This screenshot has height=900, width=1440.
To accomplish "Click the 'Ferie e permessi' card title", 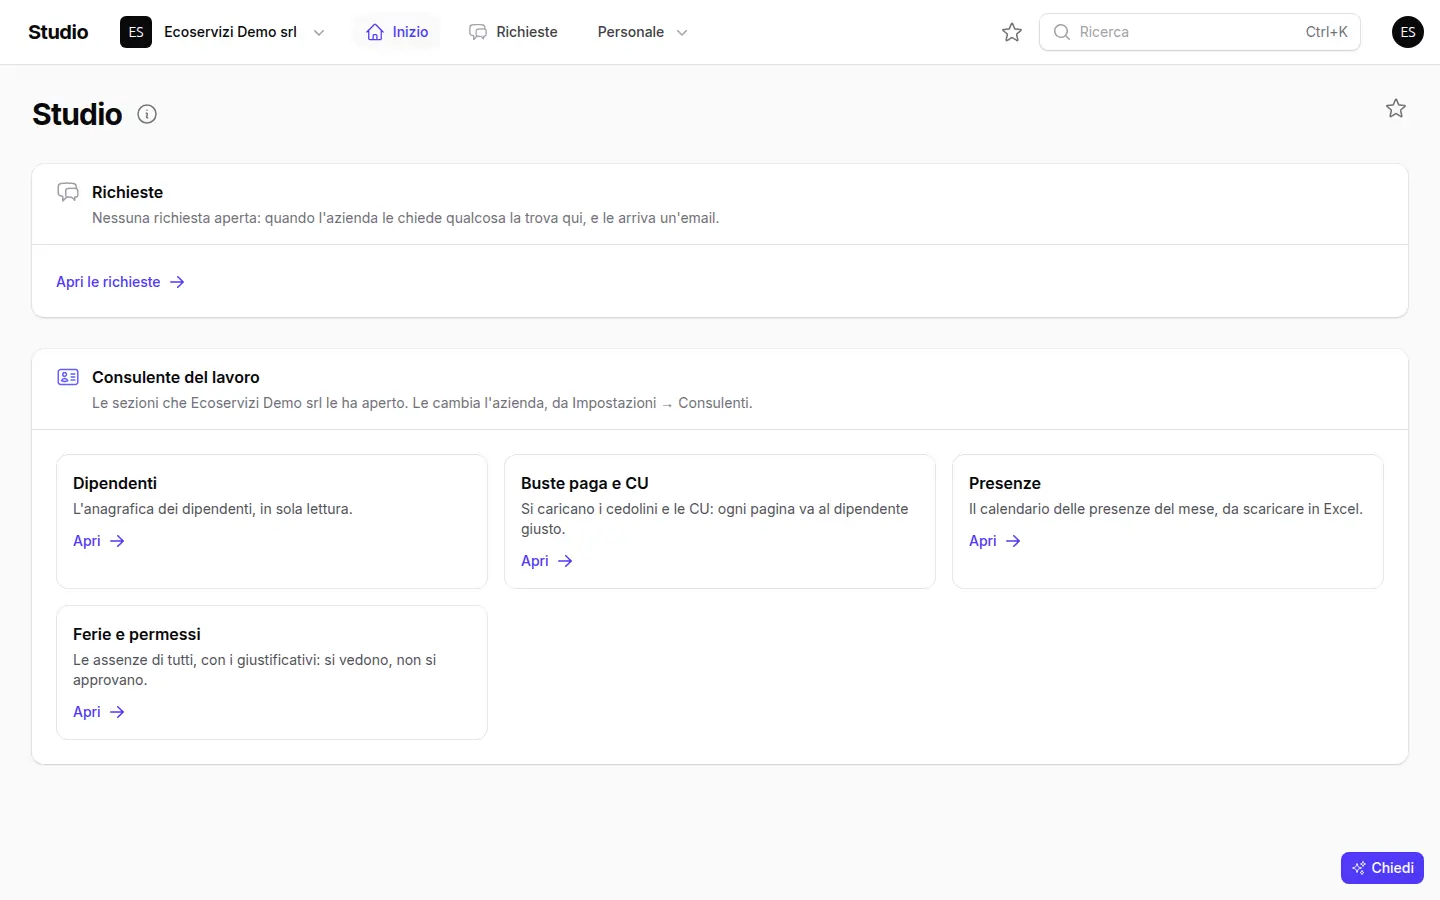I will pos(137,634).
